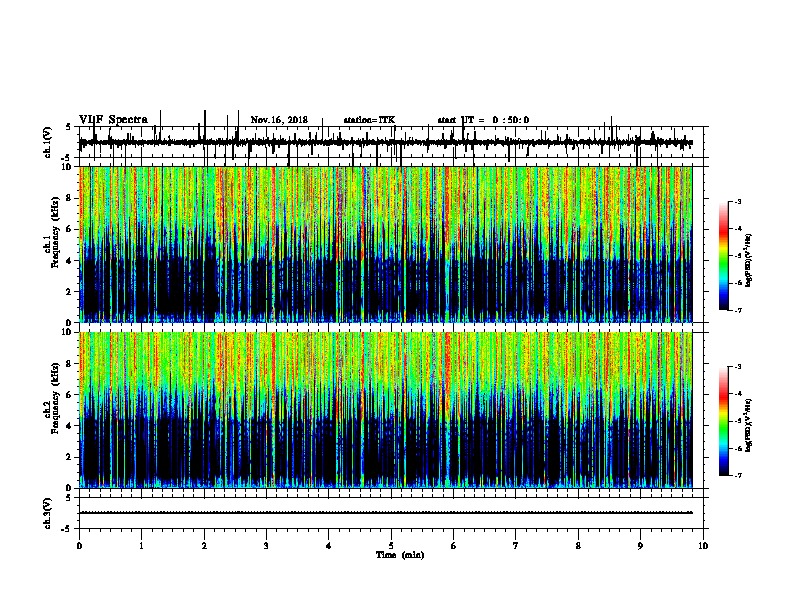Viewport: 792px width, 612px height.
Task: Click the time axis tick label "10"
Action: (703, 546)
